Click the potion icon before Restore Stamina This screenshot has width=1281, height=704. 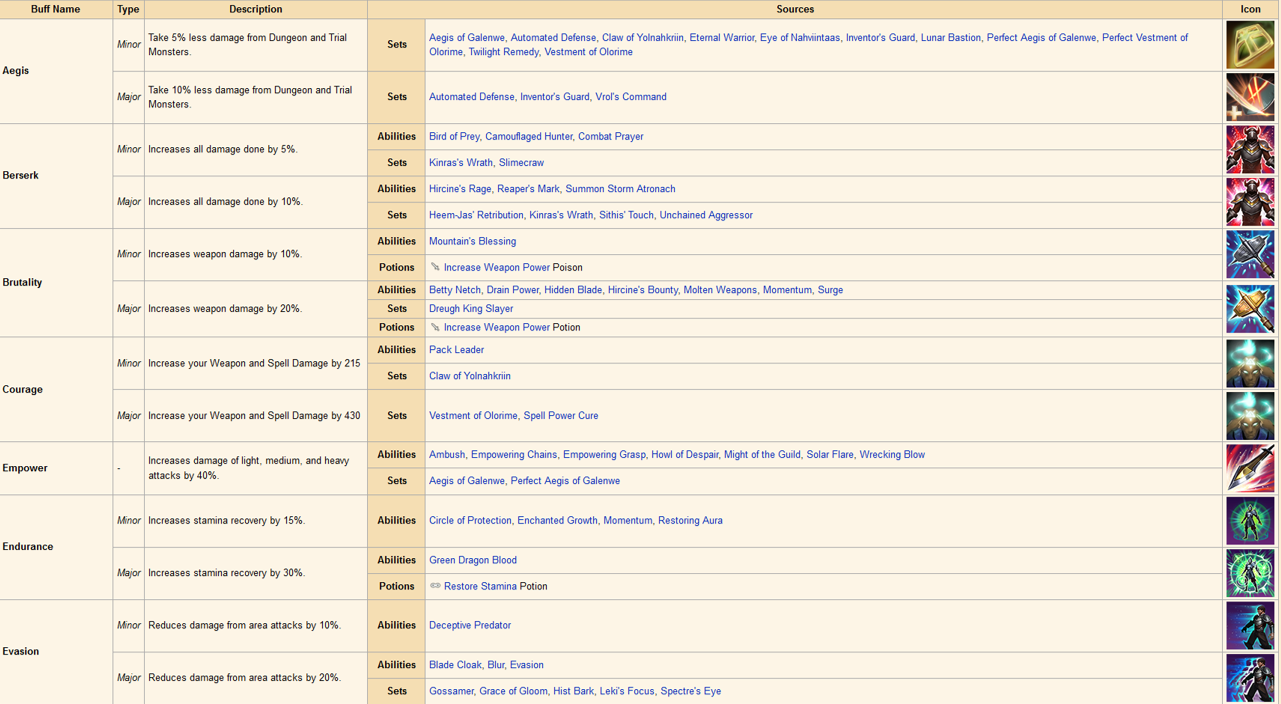(x=435, y=586)
